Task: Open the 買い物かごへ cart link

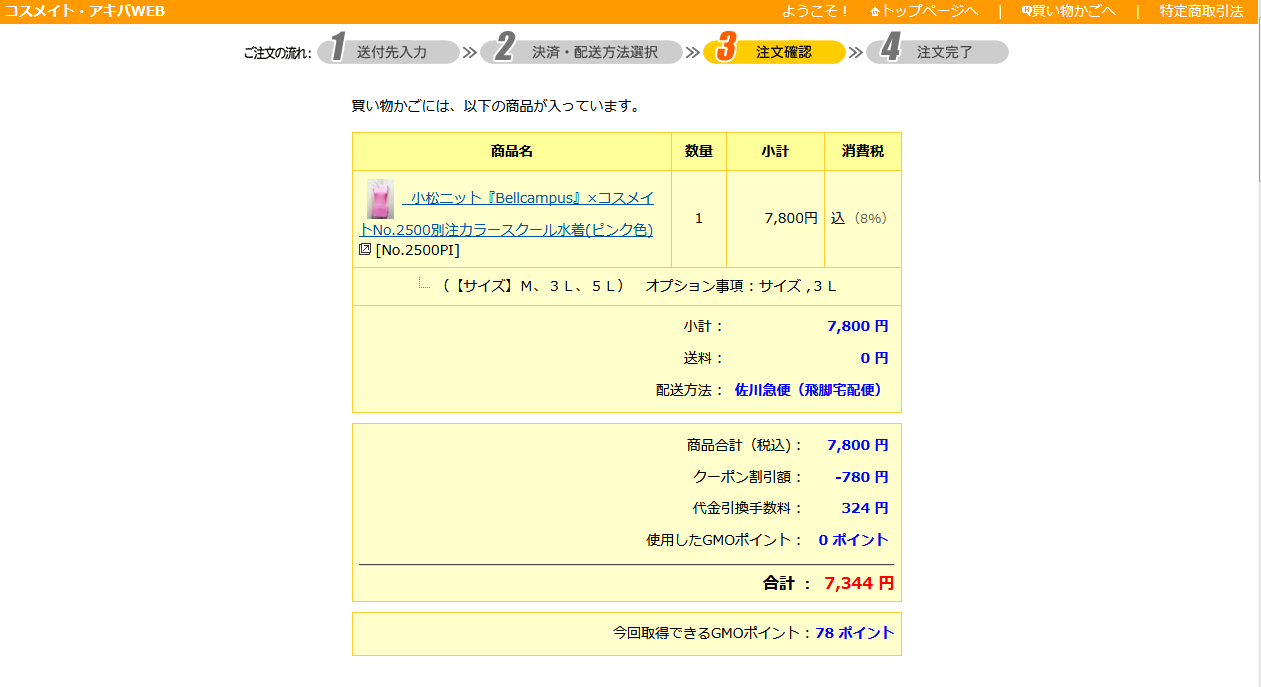Action: click(x=1074, y=12)
